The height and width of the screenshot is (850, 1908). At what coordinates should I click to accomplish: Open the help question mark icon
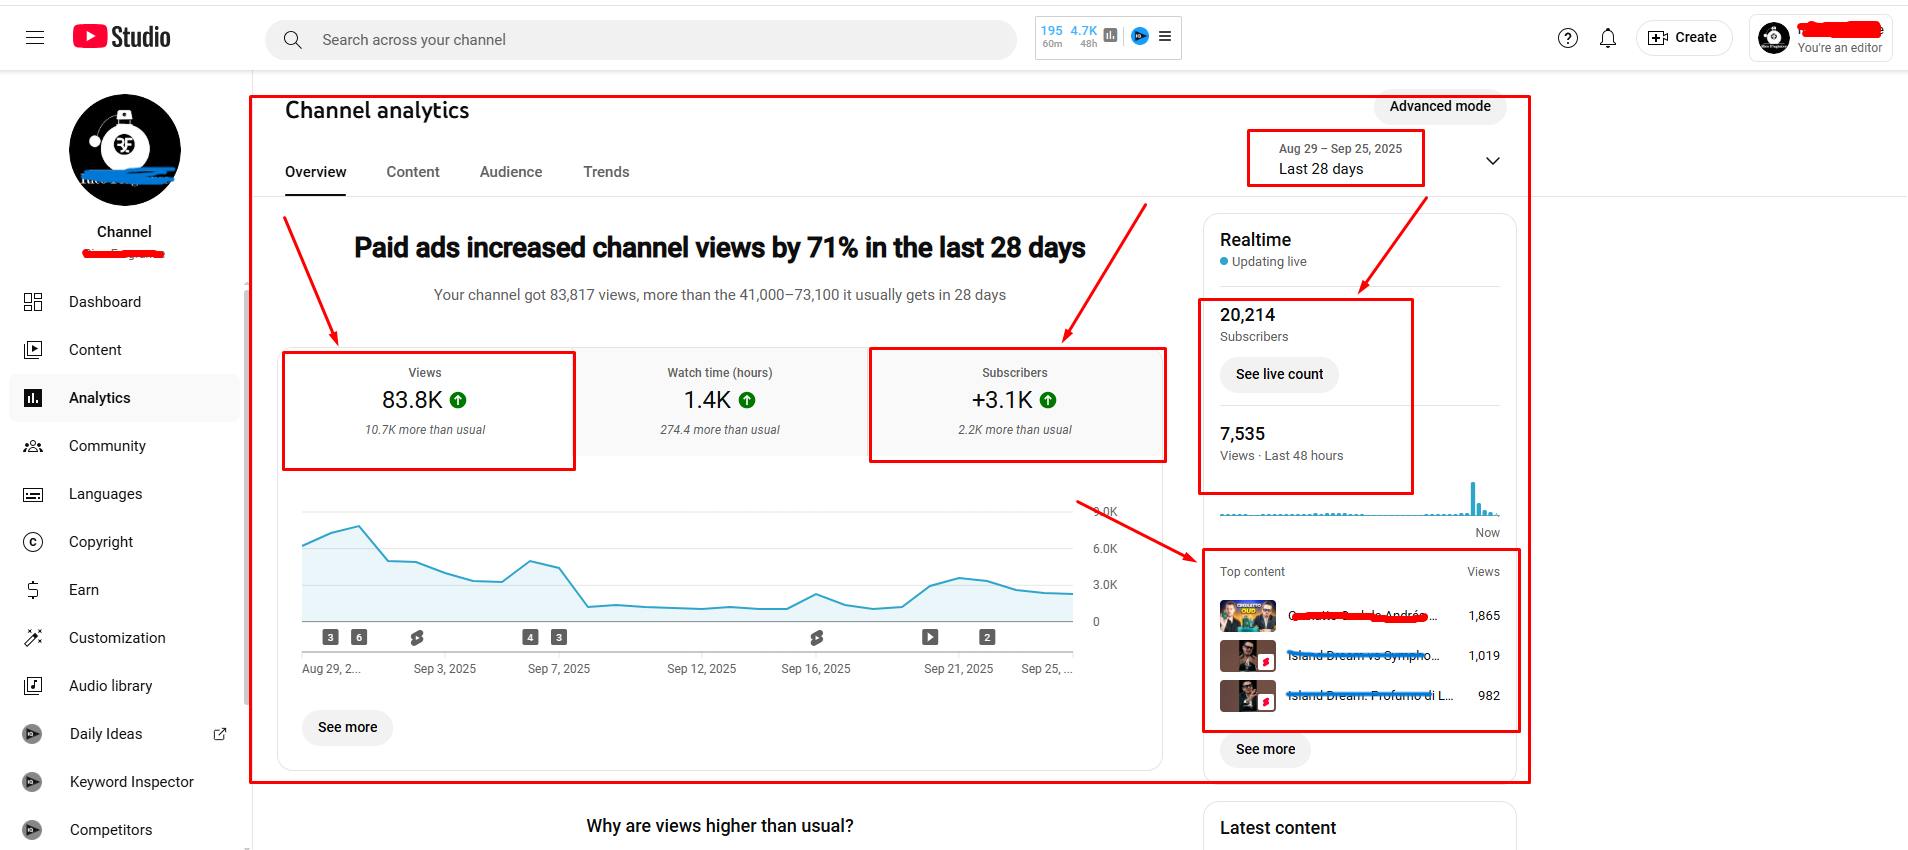pos(1567,38)
